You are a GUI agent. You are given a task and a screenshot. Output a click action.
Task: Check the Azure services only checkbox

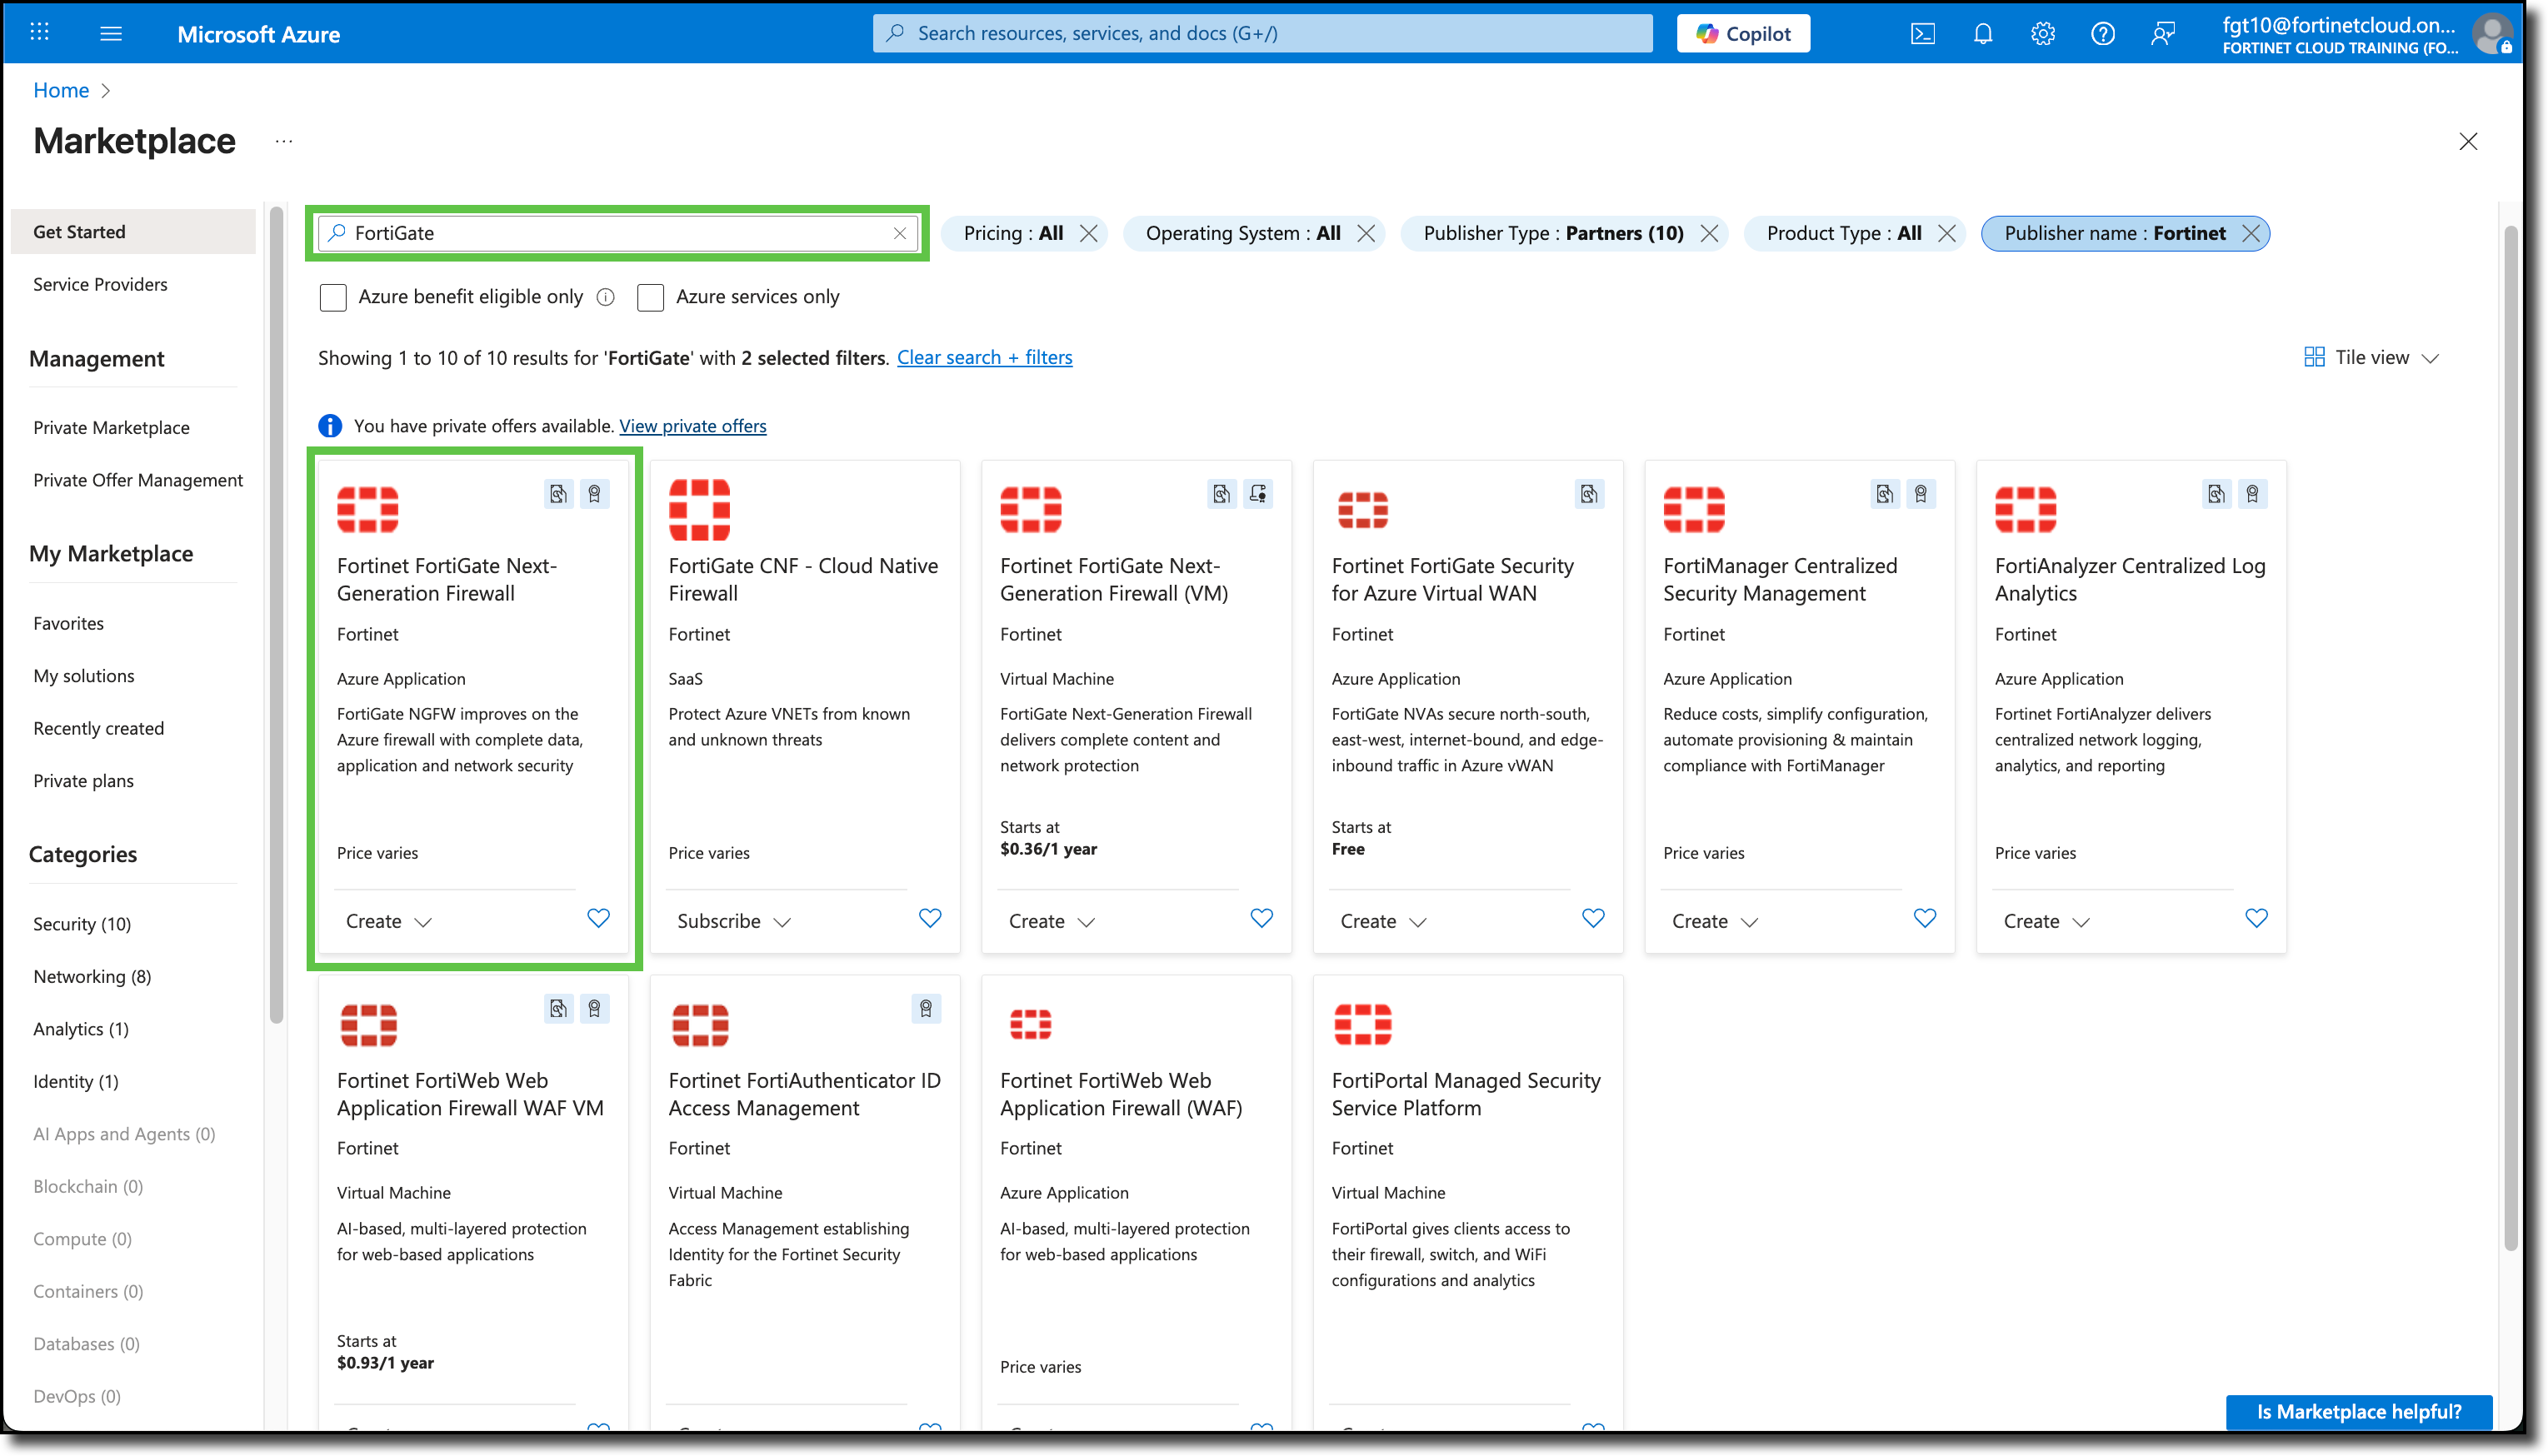651,297
